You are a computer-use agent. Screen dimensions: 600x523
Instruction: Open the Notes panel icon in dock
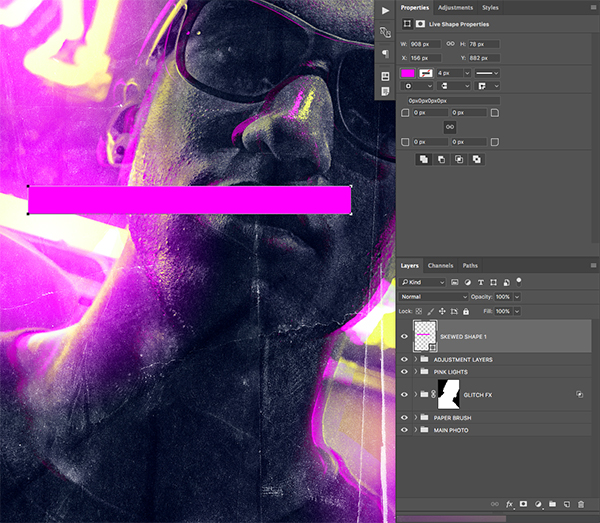click(385, 91)
